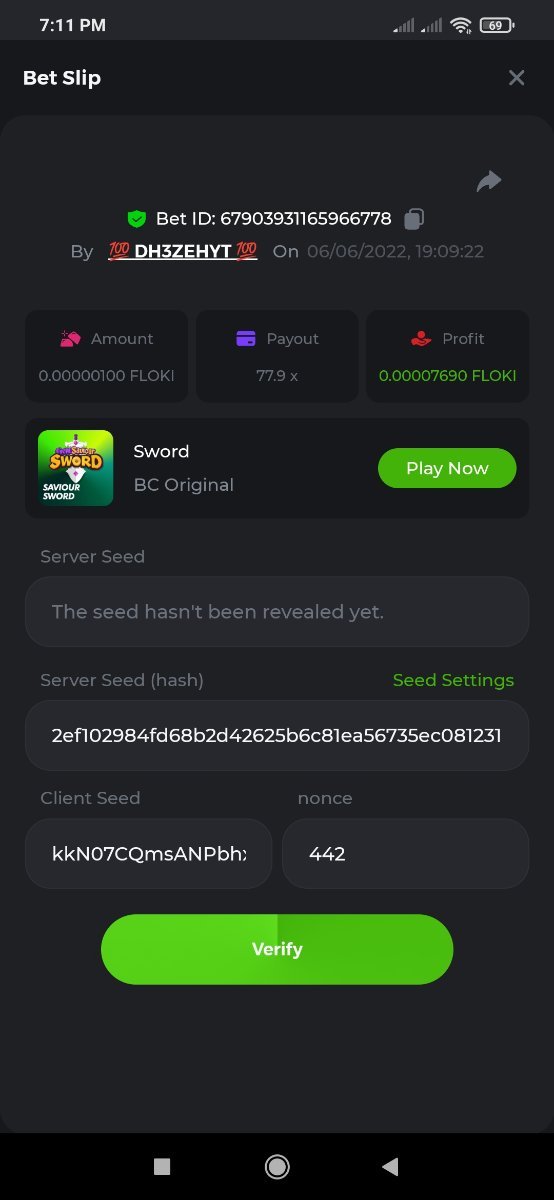The height and width of the screenshot is (1200, 554).
Task: Select the nonce field showing 442
Action: tap(405, 854)
